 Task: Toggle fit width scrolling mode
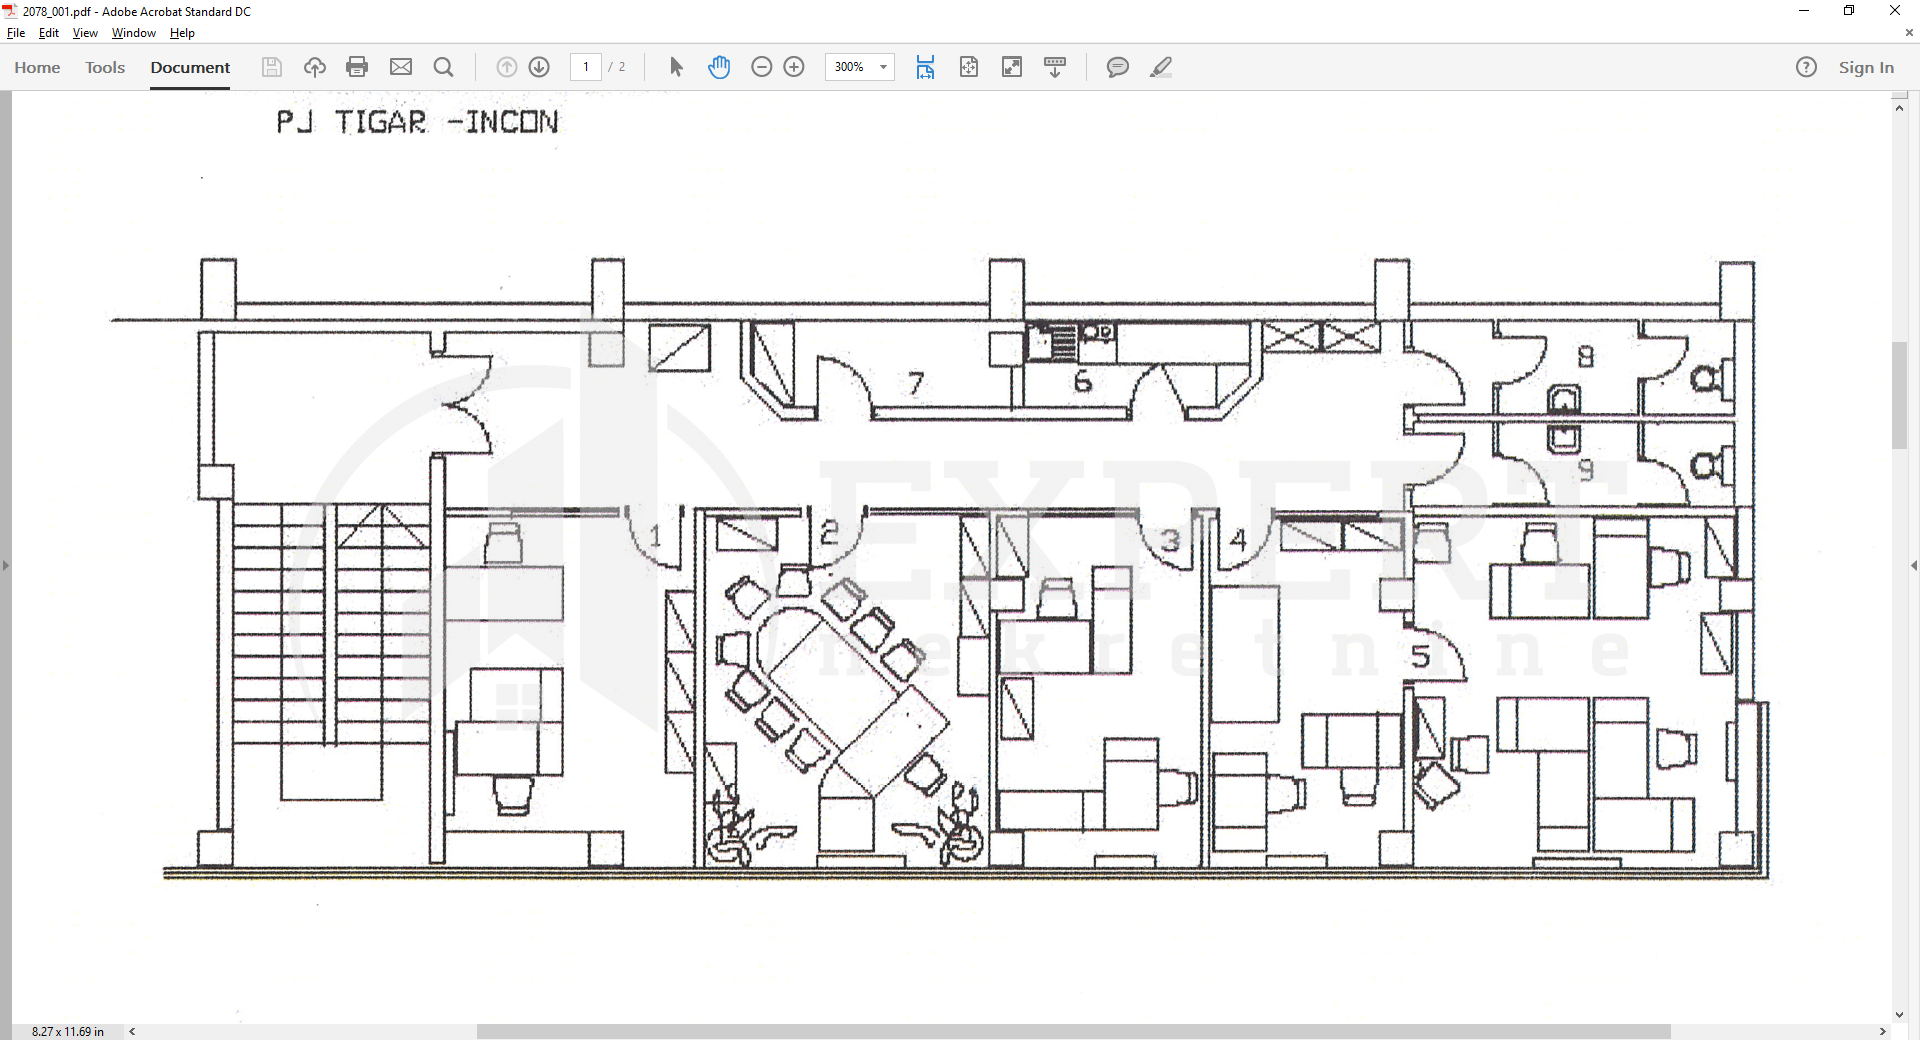[x=925, y=67]
